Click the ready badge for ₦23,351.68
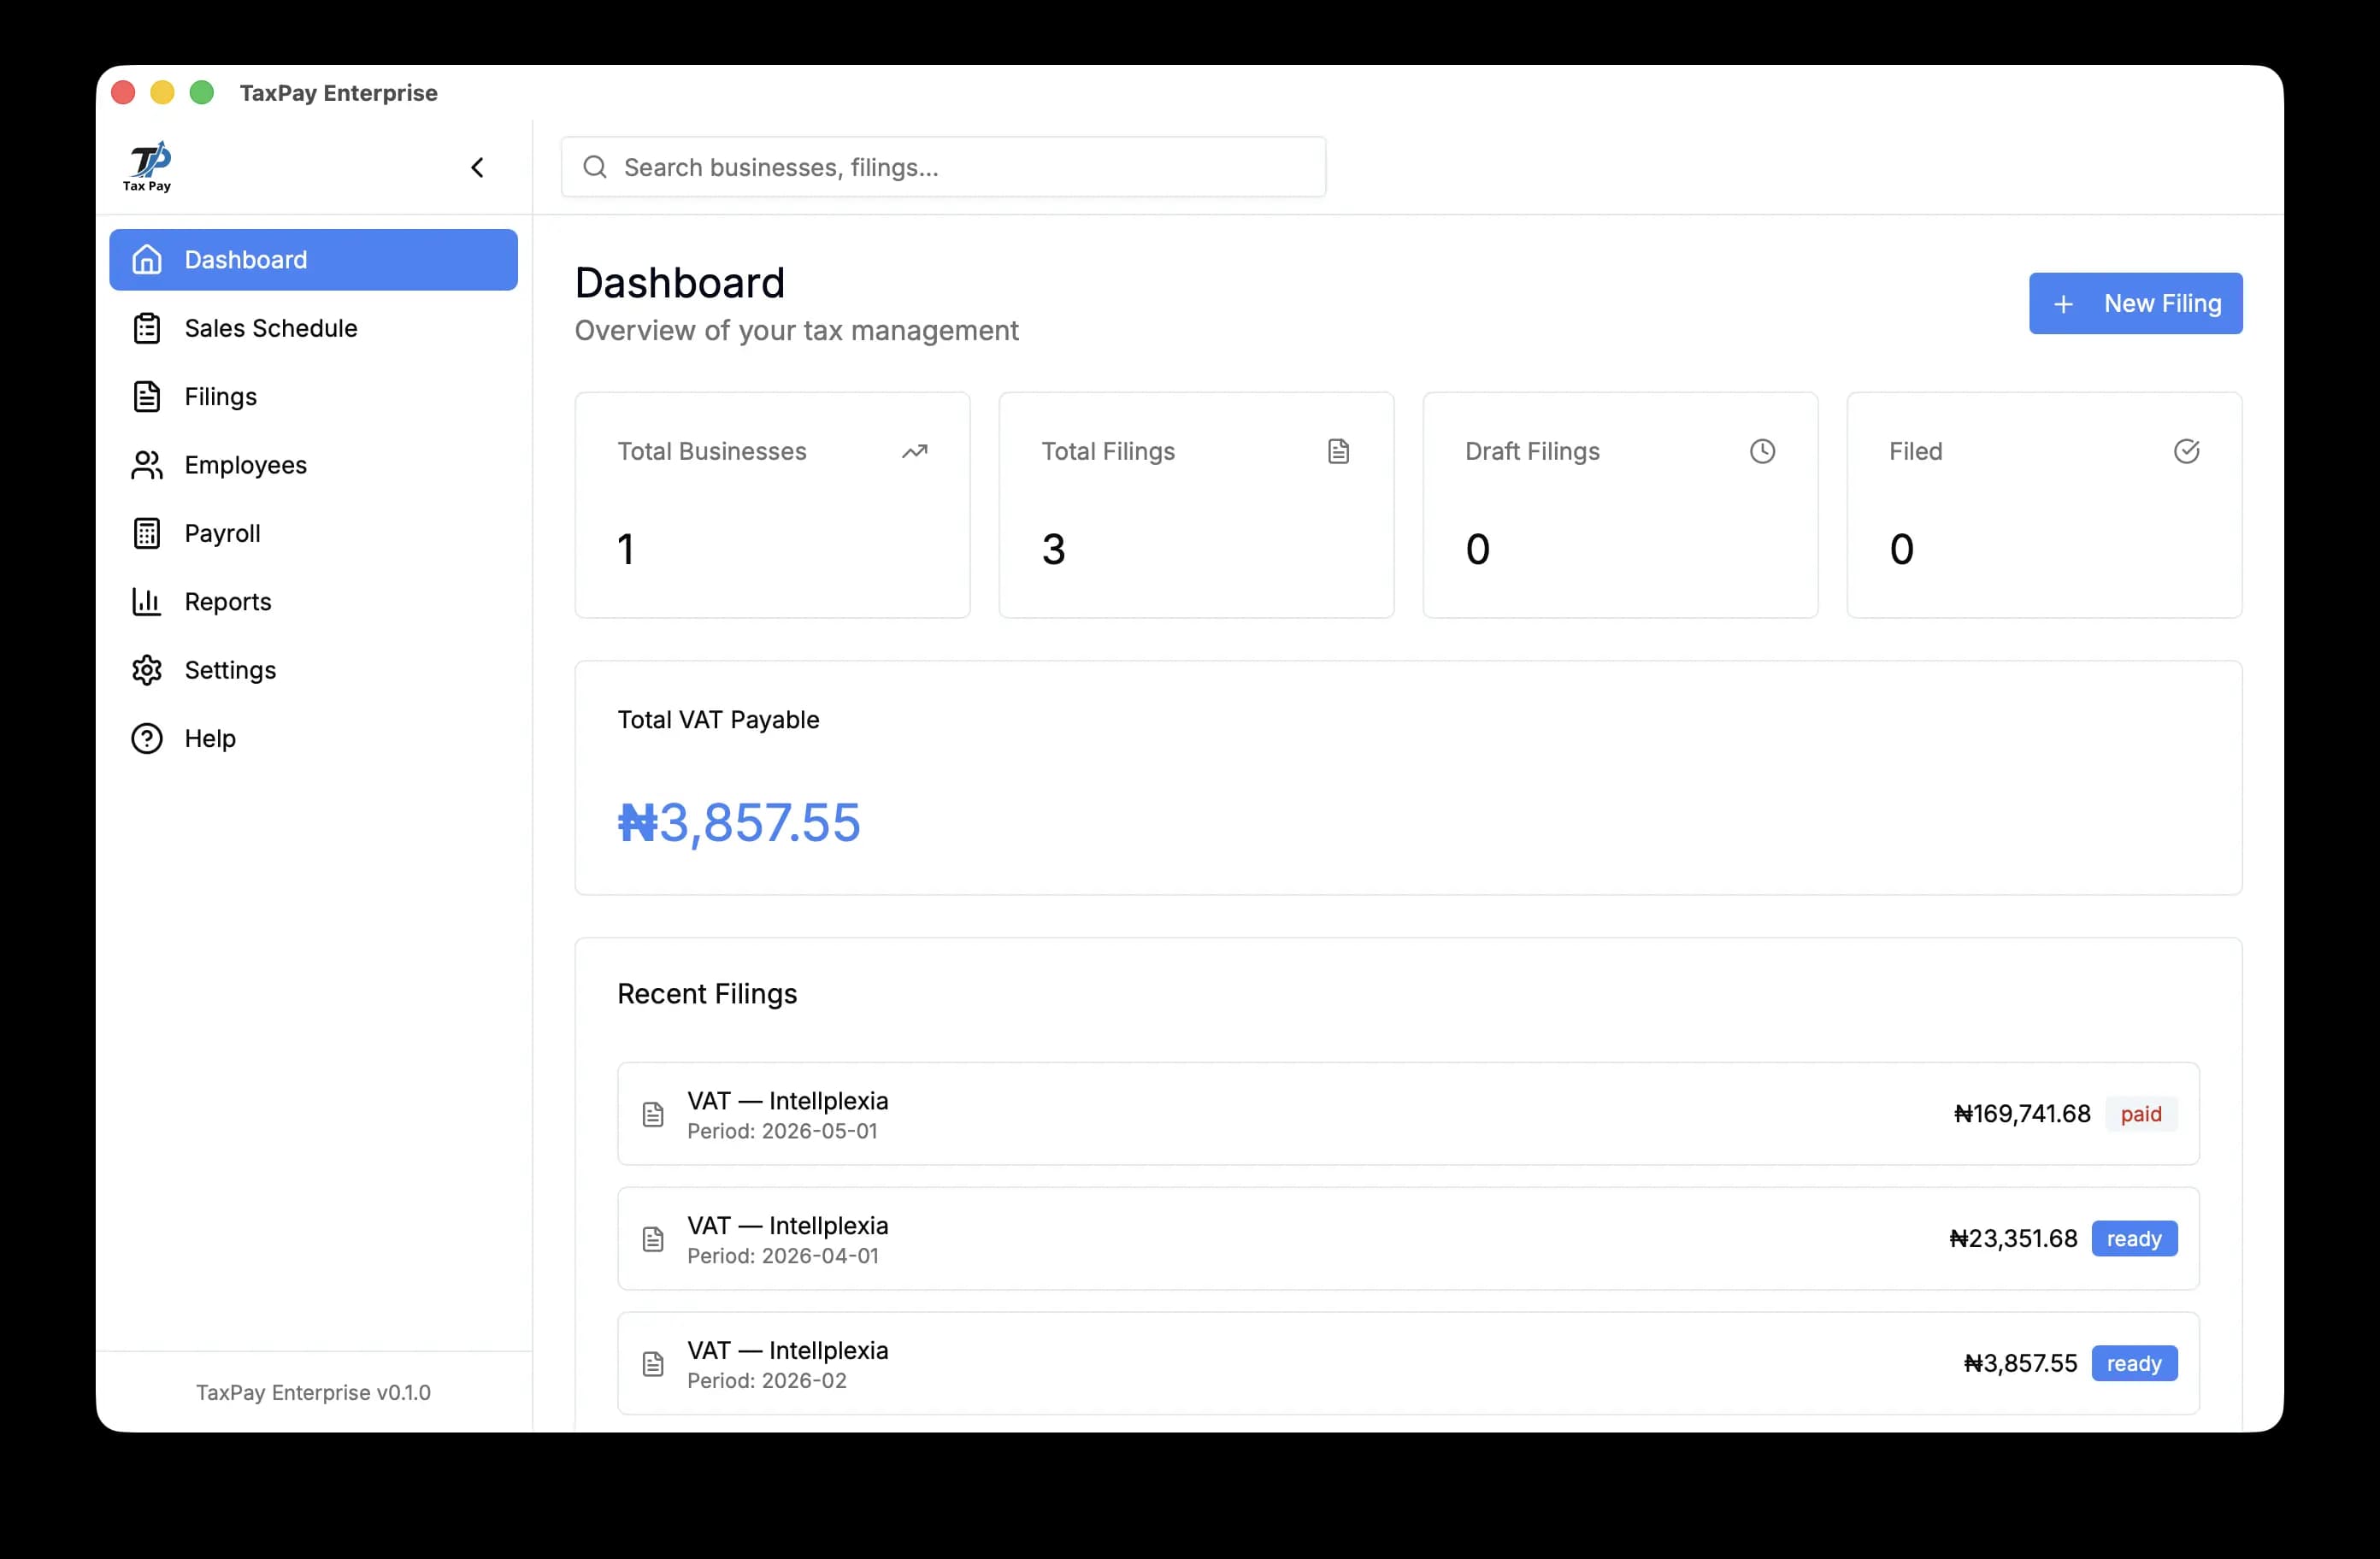2380x1559 pixels. point(2134,1239)
